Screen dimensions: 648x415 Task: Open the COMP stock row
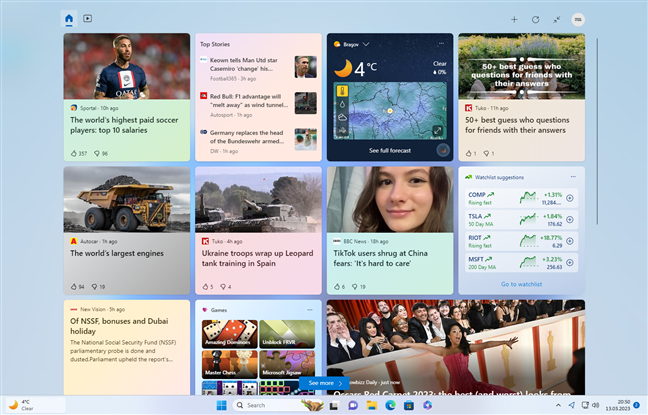coord(521,198)
